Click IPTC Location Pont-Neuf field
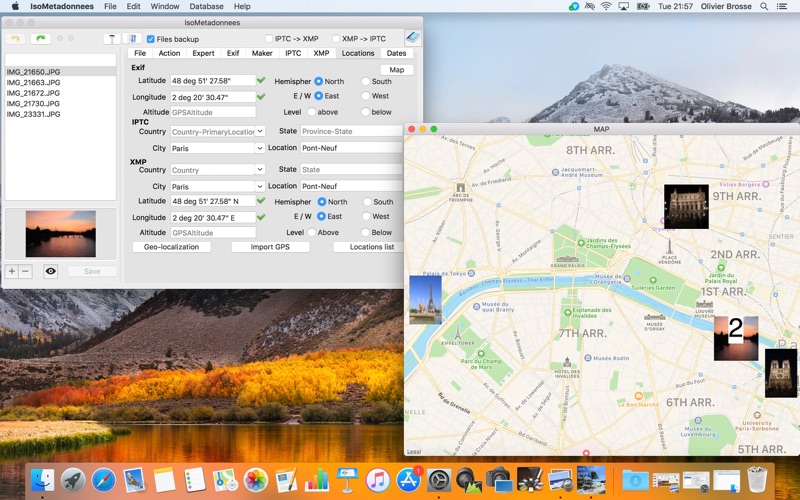The height and width of the screenshot is (500, 800). (352, 148)
